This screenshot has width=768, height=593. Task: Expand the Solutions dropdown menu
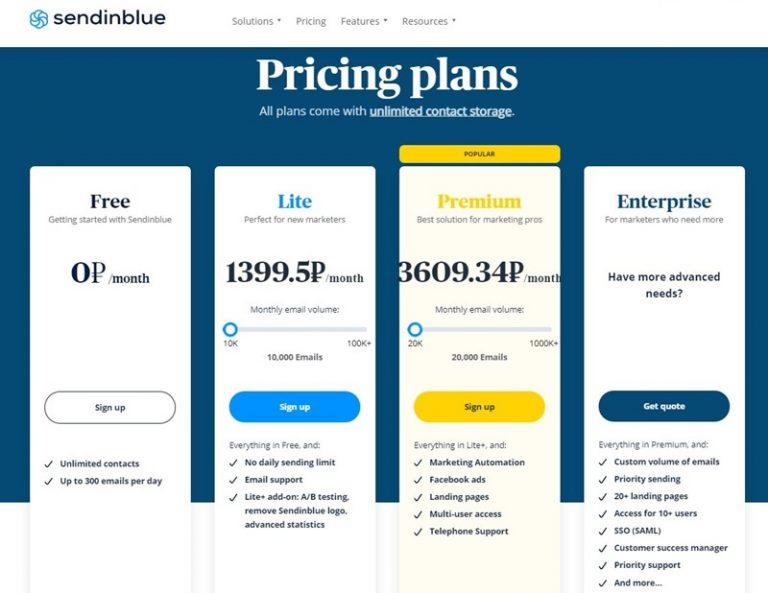256,21
